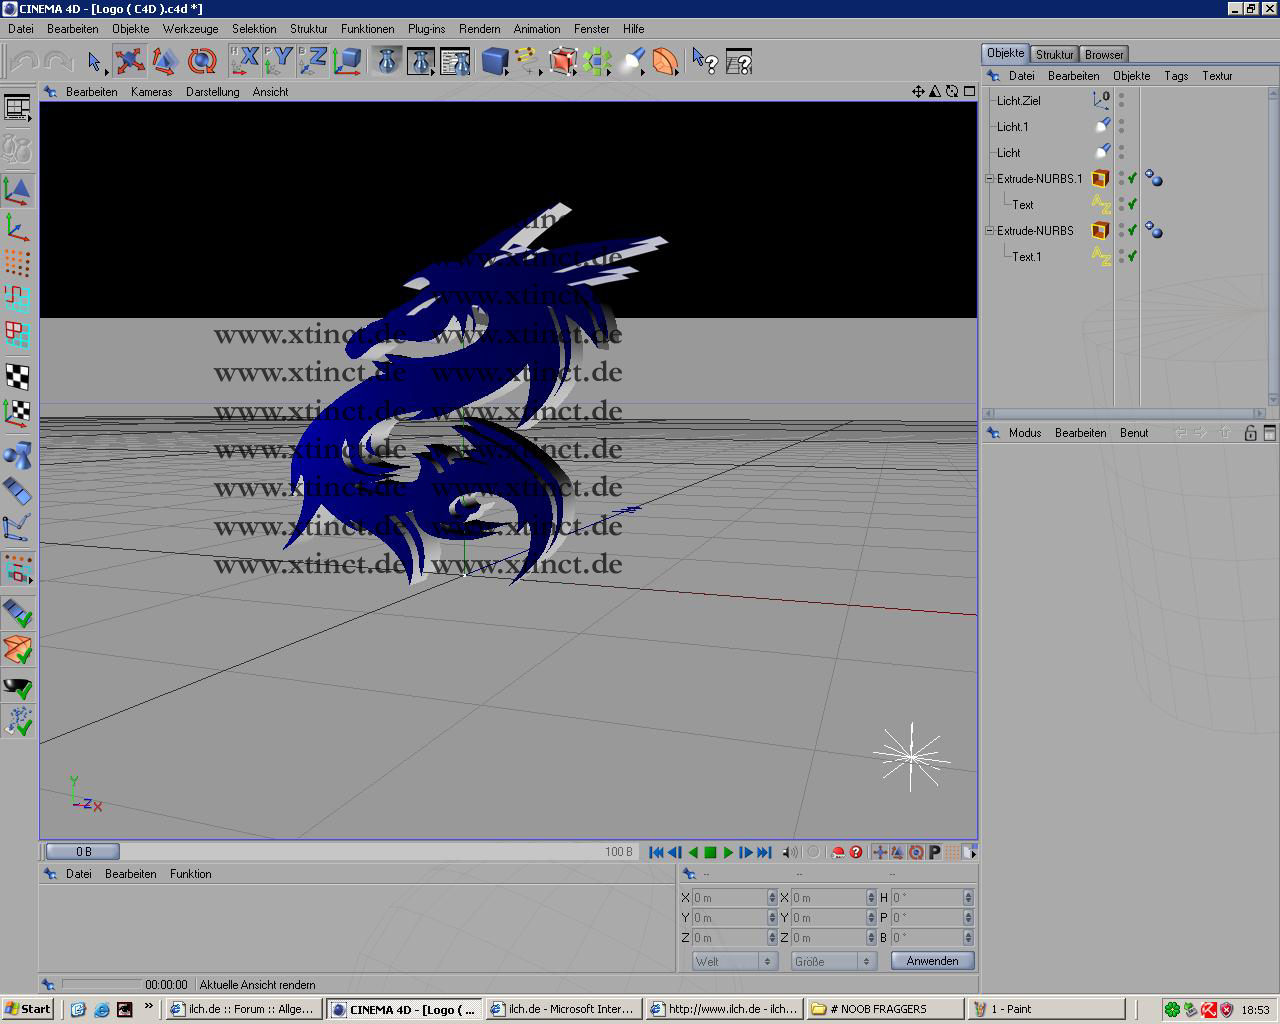The image size is (1280, 1024).
Task: Click the Anwenden button
Action: [932, 961]
